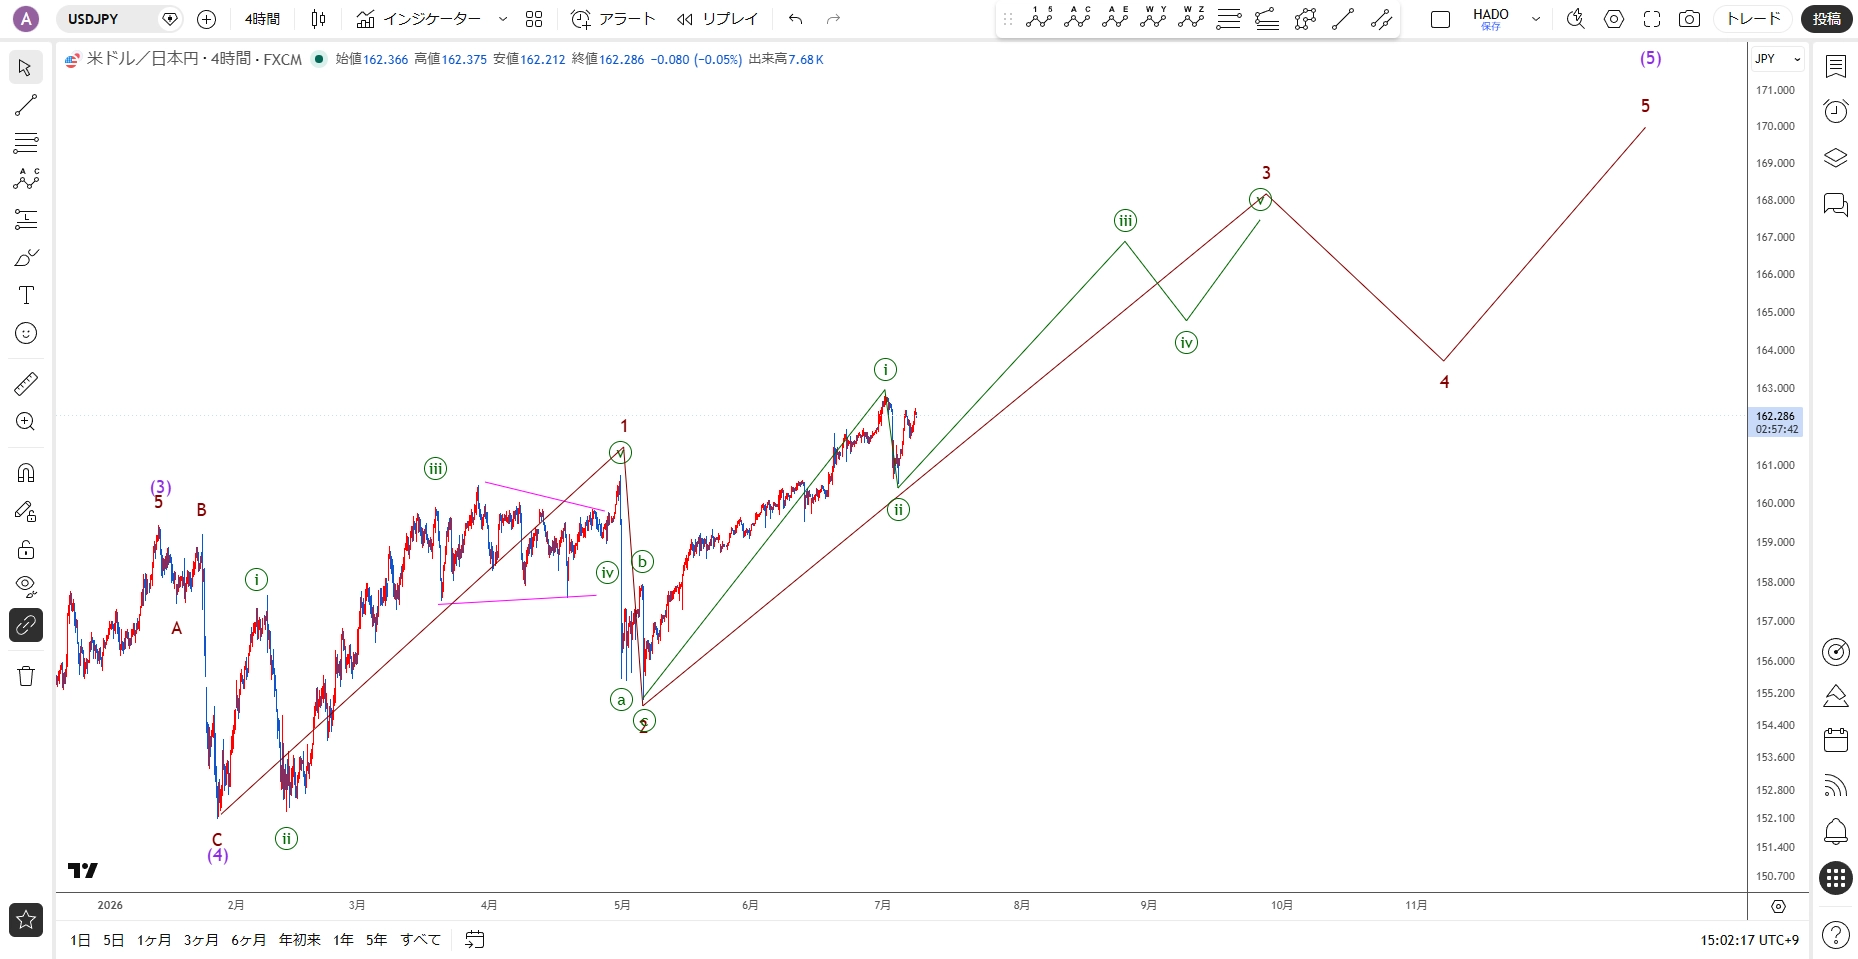Image resolution: width=1858 pixels, height=959 pixels.
Task: Open the Fibonacci retracement tool
Action: click(x=26, y=143)
